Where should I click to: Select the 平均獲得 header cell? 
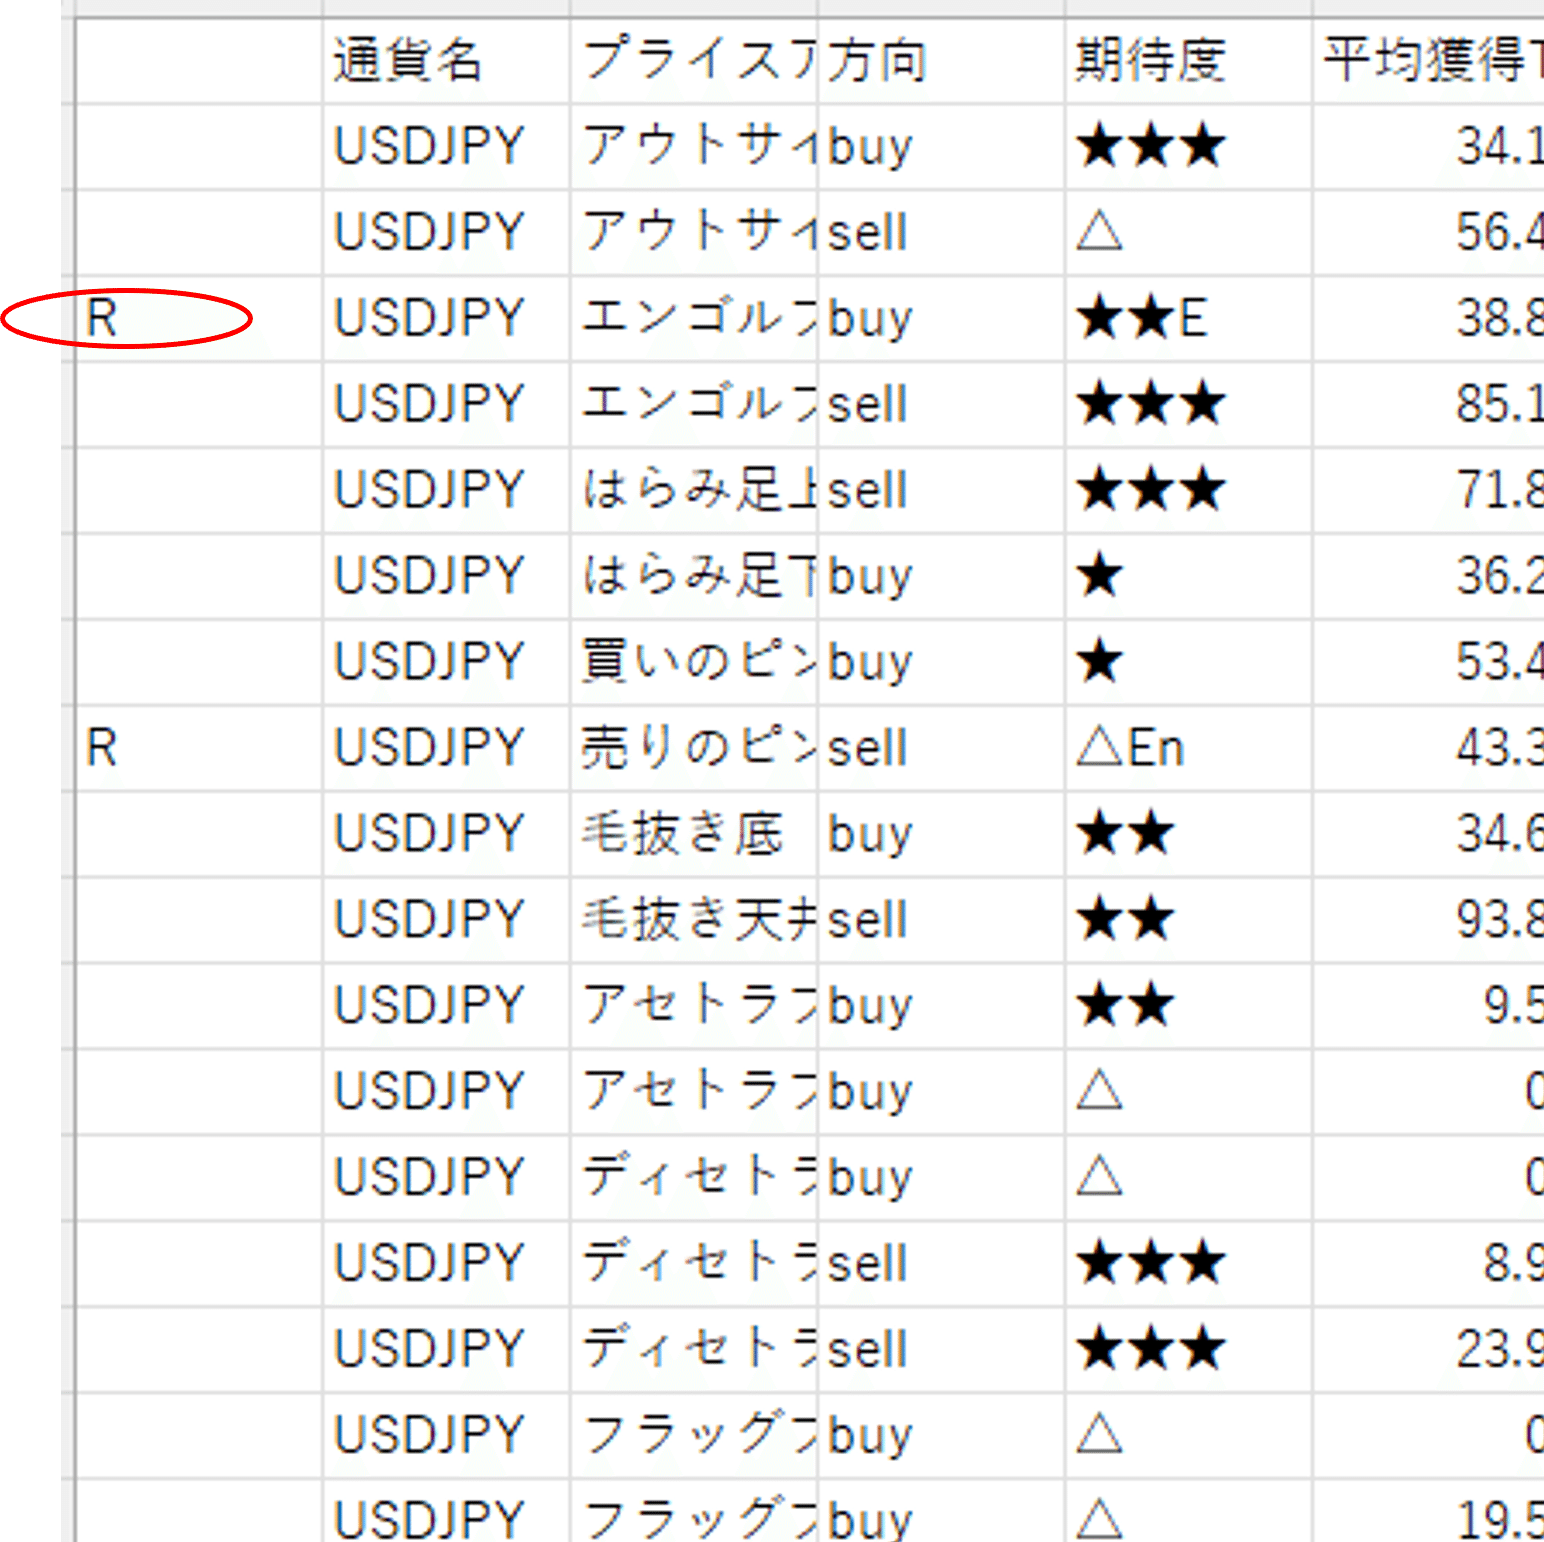tap(1429, 61)
